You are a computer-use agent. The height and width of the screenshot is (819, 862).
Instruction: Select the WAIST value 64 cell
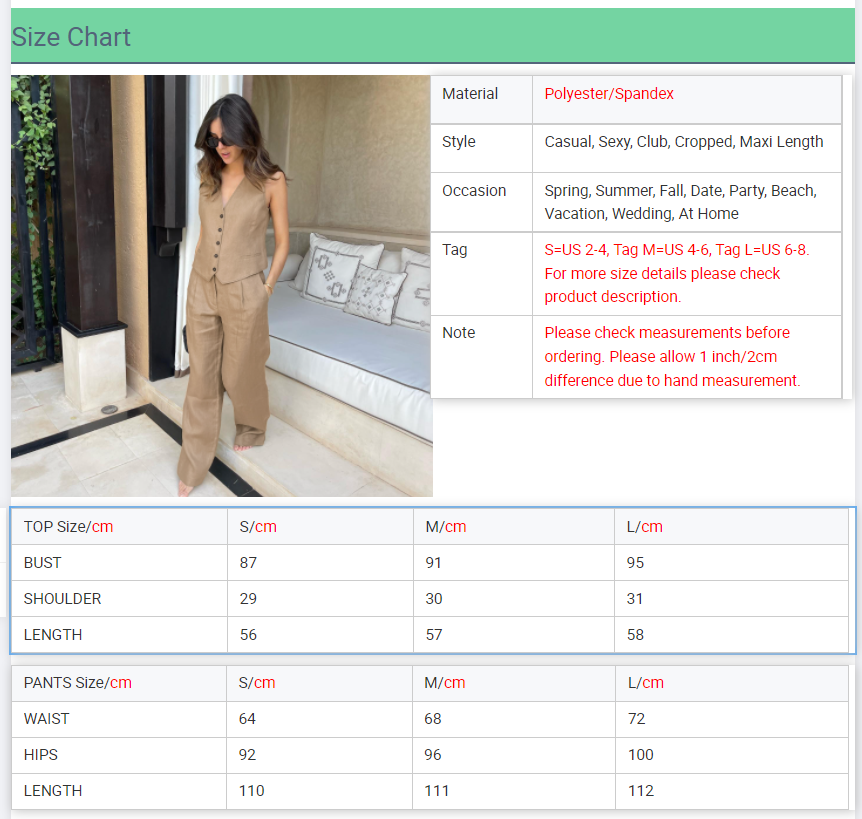tap(248, 719)
